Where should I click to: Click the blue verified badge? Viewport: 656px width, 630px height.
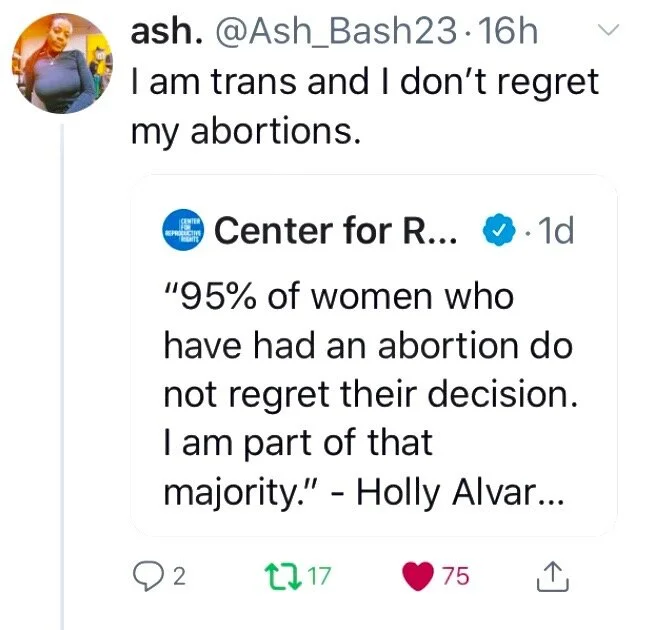click(498, 231)
